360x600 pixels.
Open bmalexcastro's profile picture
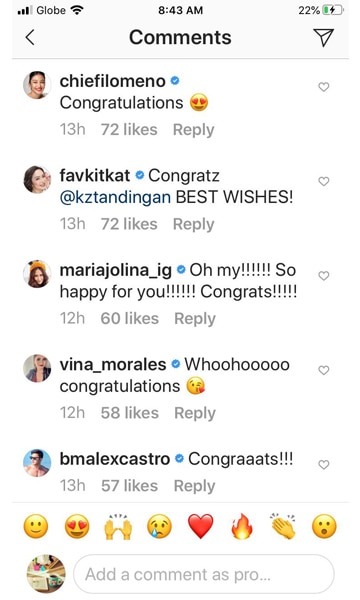[37, 463]
